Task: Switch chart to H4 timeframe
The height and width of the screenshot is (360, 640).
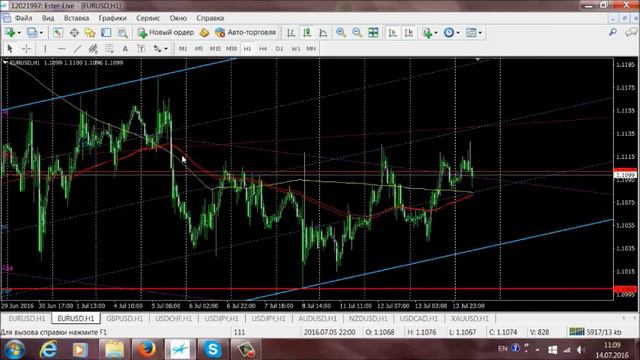Action: point(263,49)
